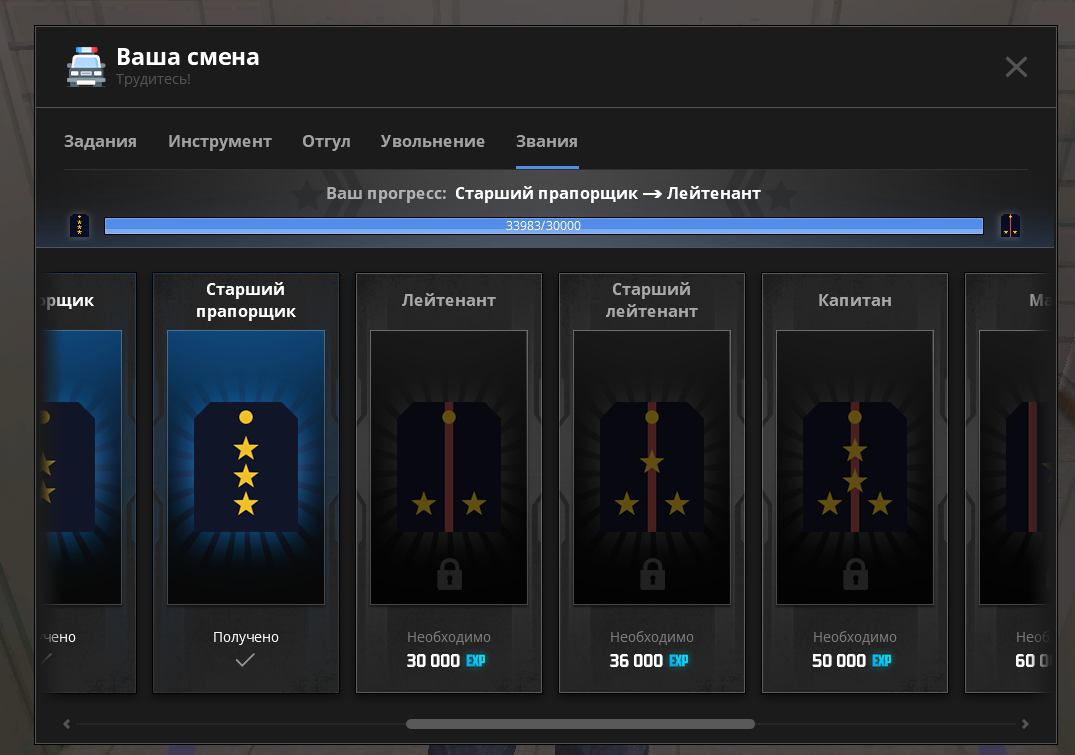
Task: Open the Задания tab
Action: pyautogui.click(x=100, y=141)
